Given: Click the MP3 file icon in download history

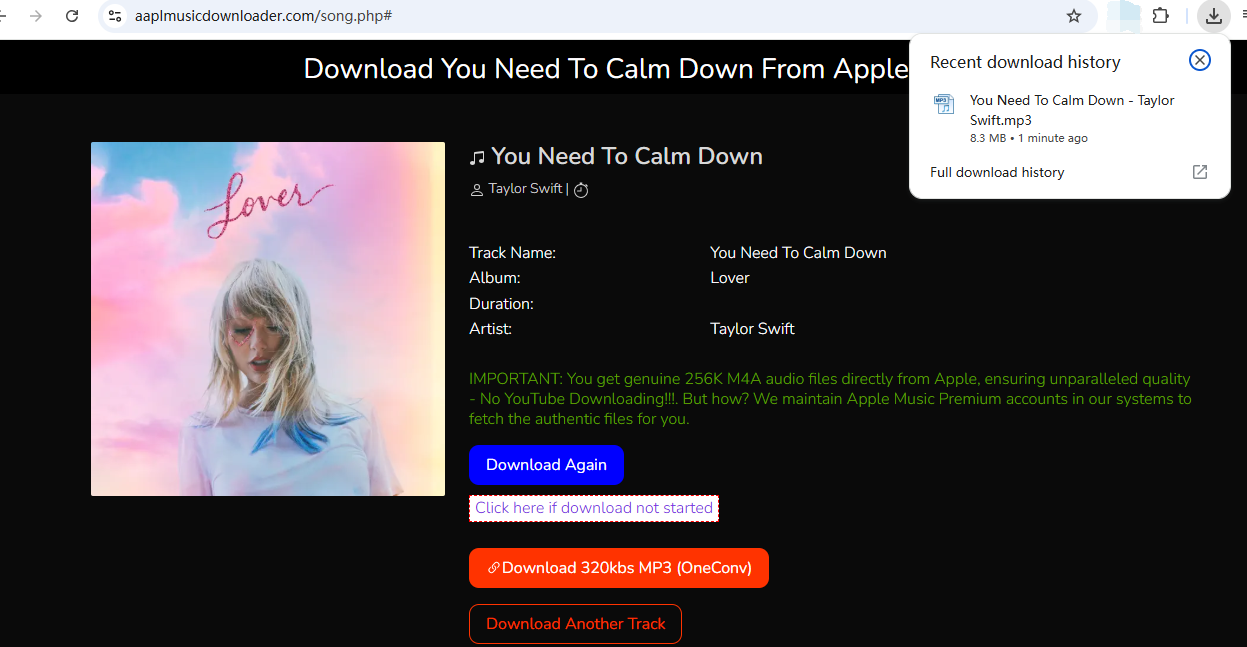Looking at the screenshot, I should 944,103.
